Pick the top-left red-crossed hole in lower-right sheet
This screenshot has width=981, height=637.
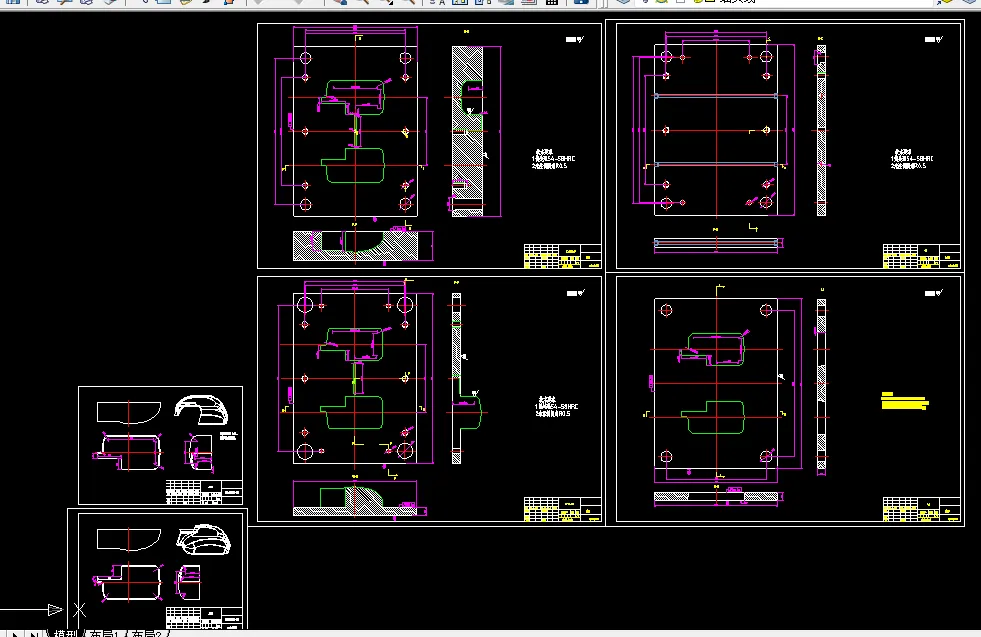point(666,310)
